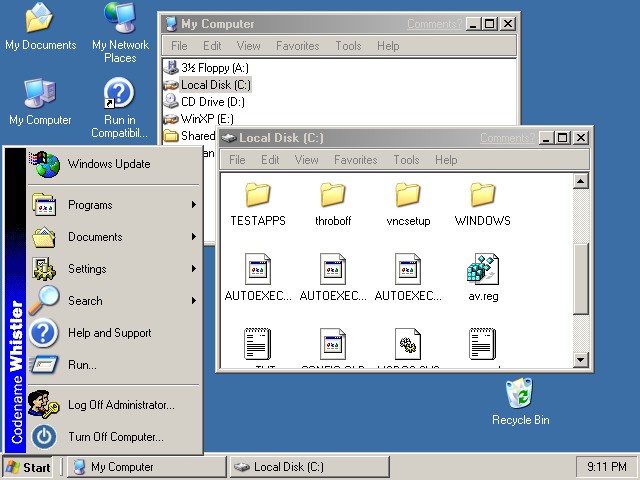Click the Documents folder icon in Start menu
This screenshot has height=480, width=640.
point(44,237)
